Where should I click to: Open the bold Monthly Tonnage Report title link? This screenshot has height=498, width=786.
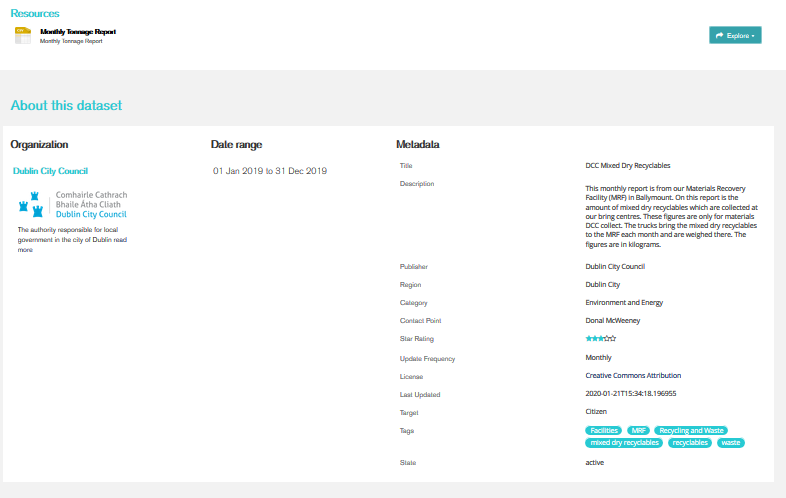[78, 32]
